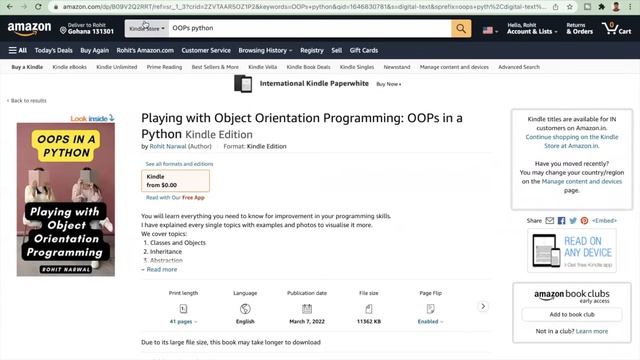The image size is (640, 360).
Task: Share the book on Facebook
Action: (561, 220)
